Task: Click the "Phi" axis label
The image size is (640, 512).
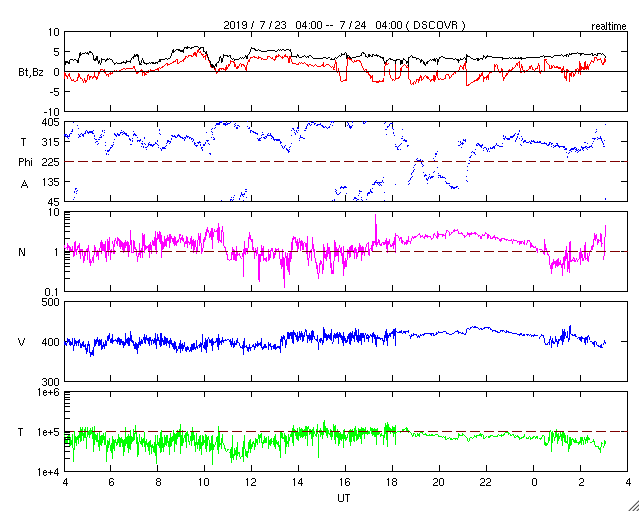Action: pos(25,163)
